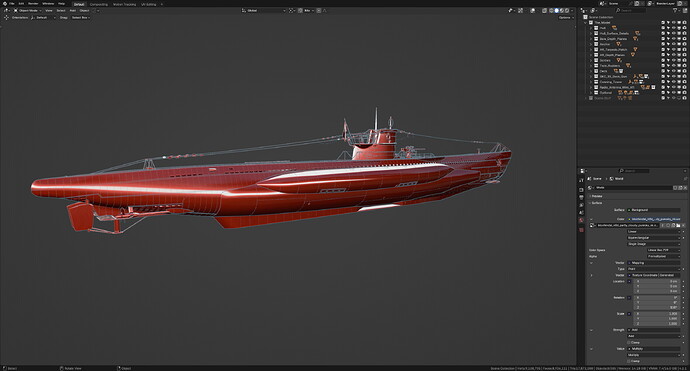Image resolution: width=690 pixels, height=371 pixels.
Task: Switch to the Motion Tracking workspace tab
Action: [125, 4]
